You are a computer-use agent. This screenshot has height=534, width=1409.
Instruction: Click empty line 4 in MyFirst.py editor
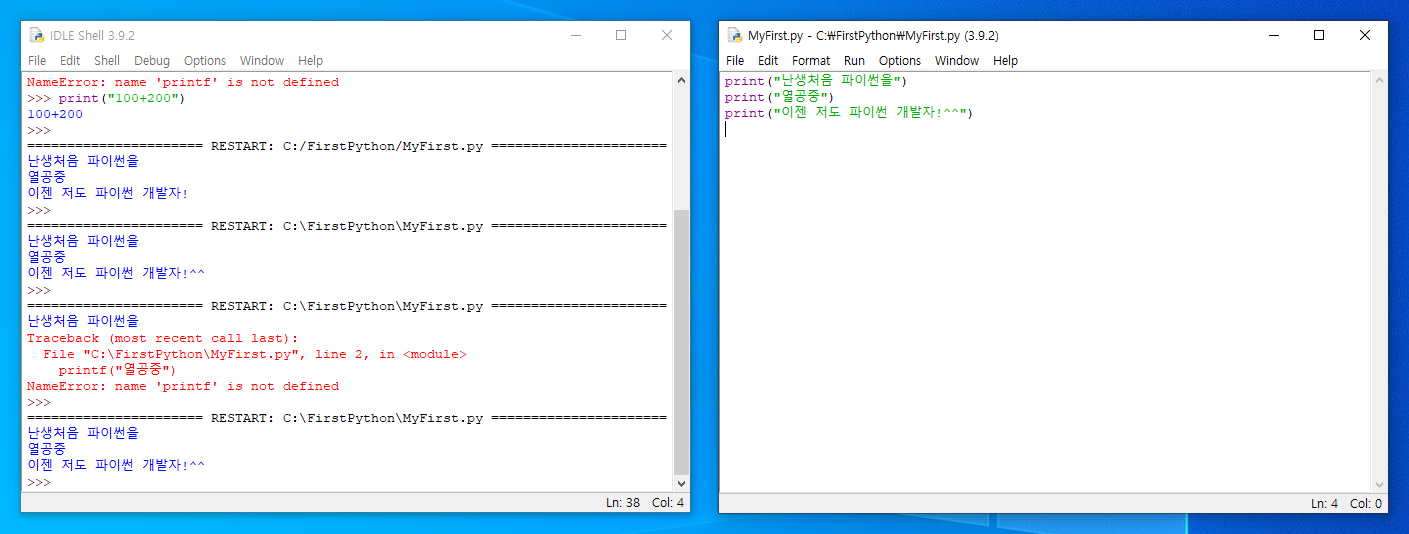pyautogui.click(x=1046, y=129)
